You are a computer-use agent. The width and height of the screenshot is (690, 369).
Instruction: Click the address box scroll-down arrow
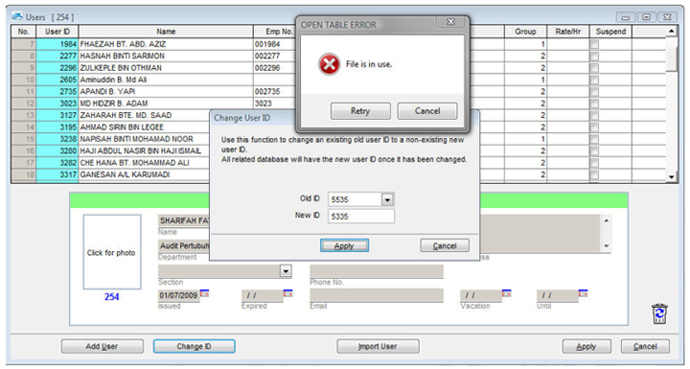(x=606, y=246)
